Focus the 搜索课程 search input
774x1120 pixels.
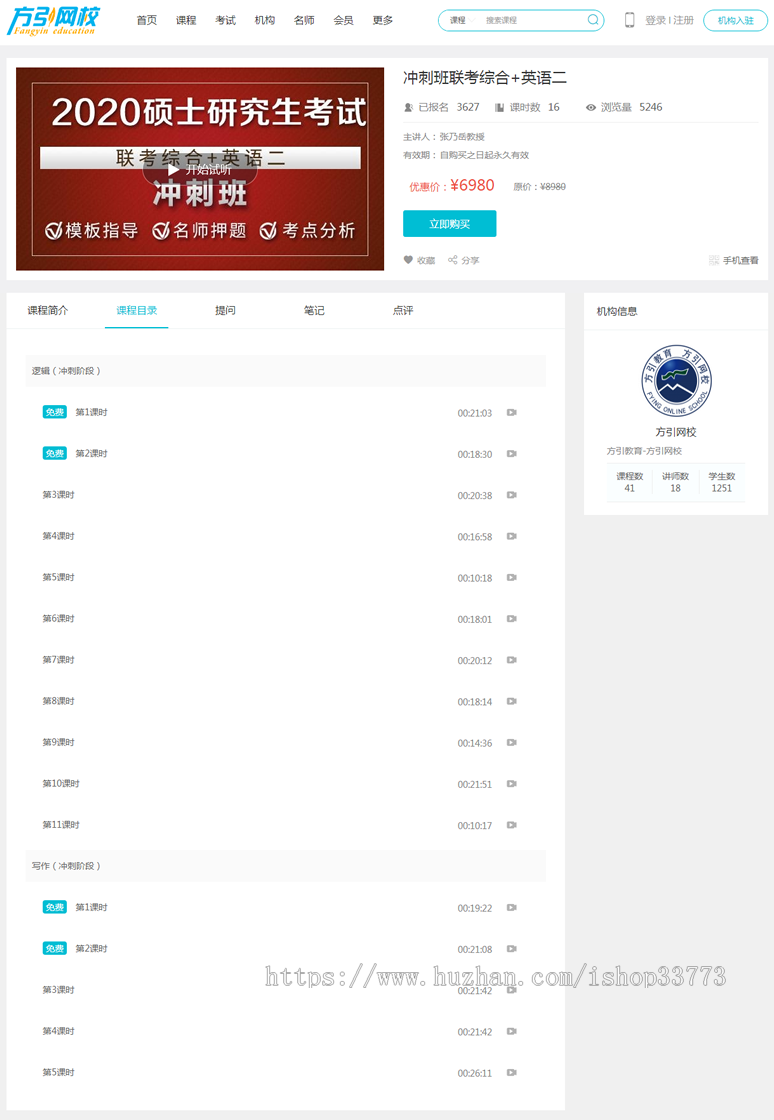click(533, 20)
